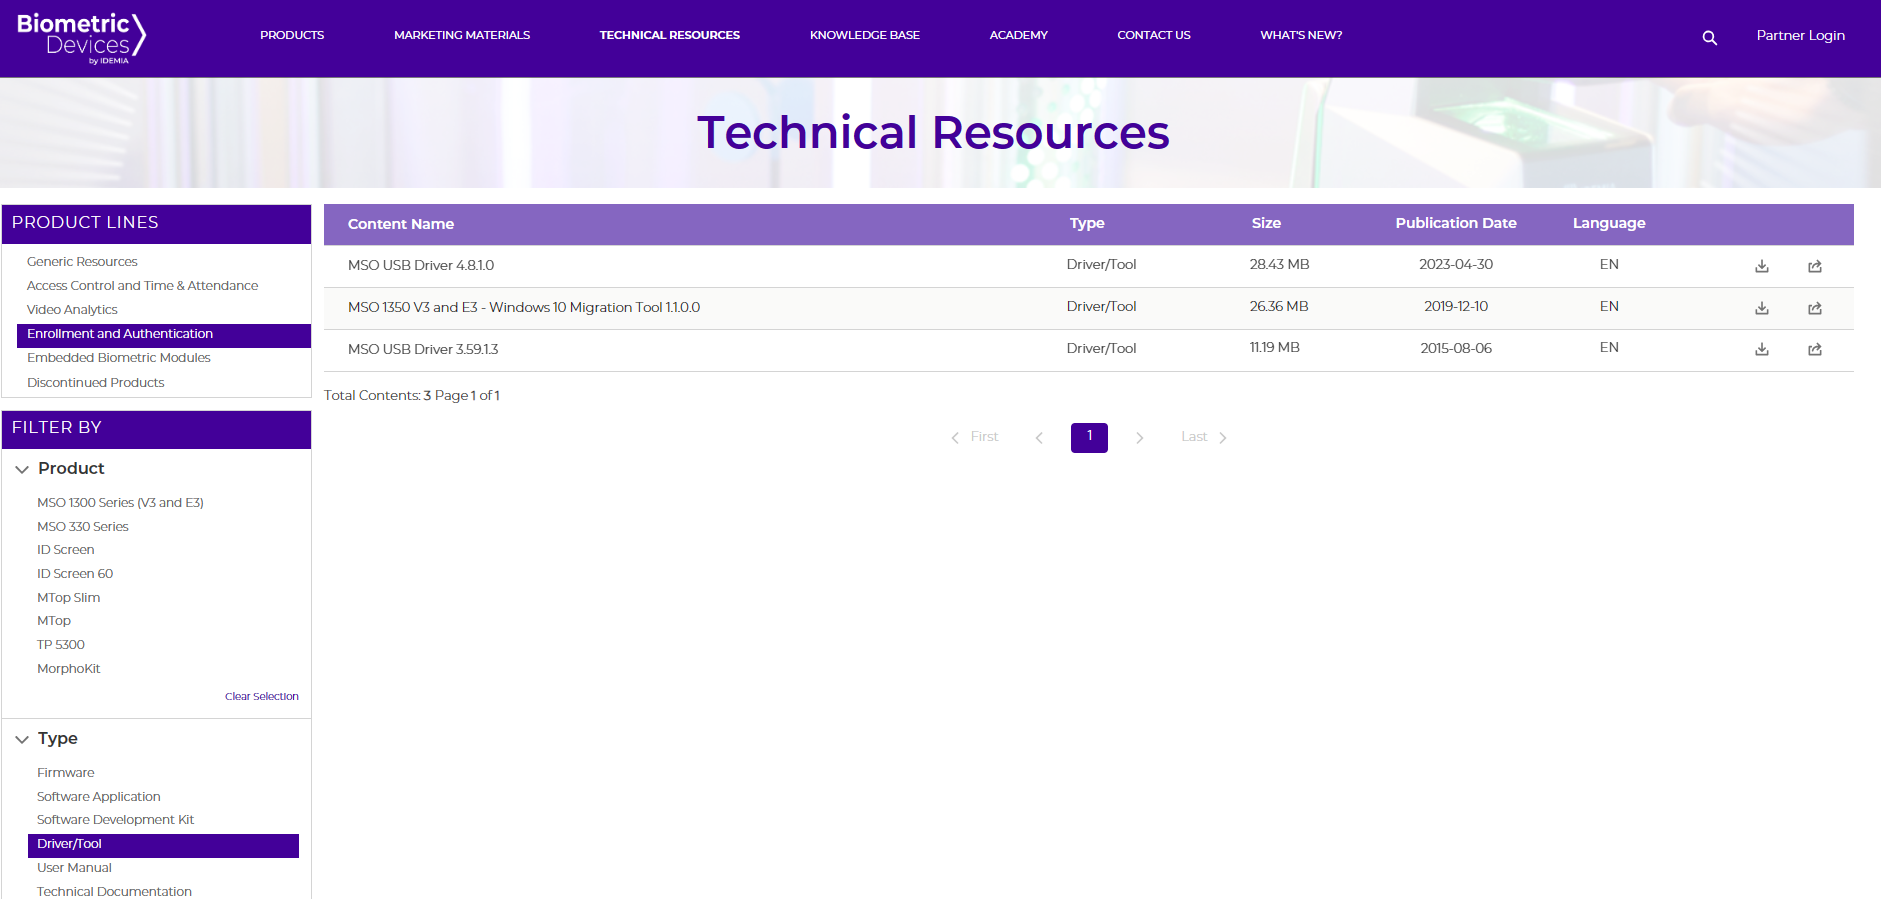
Task: Collapse the Type filter section
Action: click(x=22, y=739)
